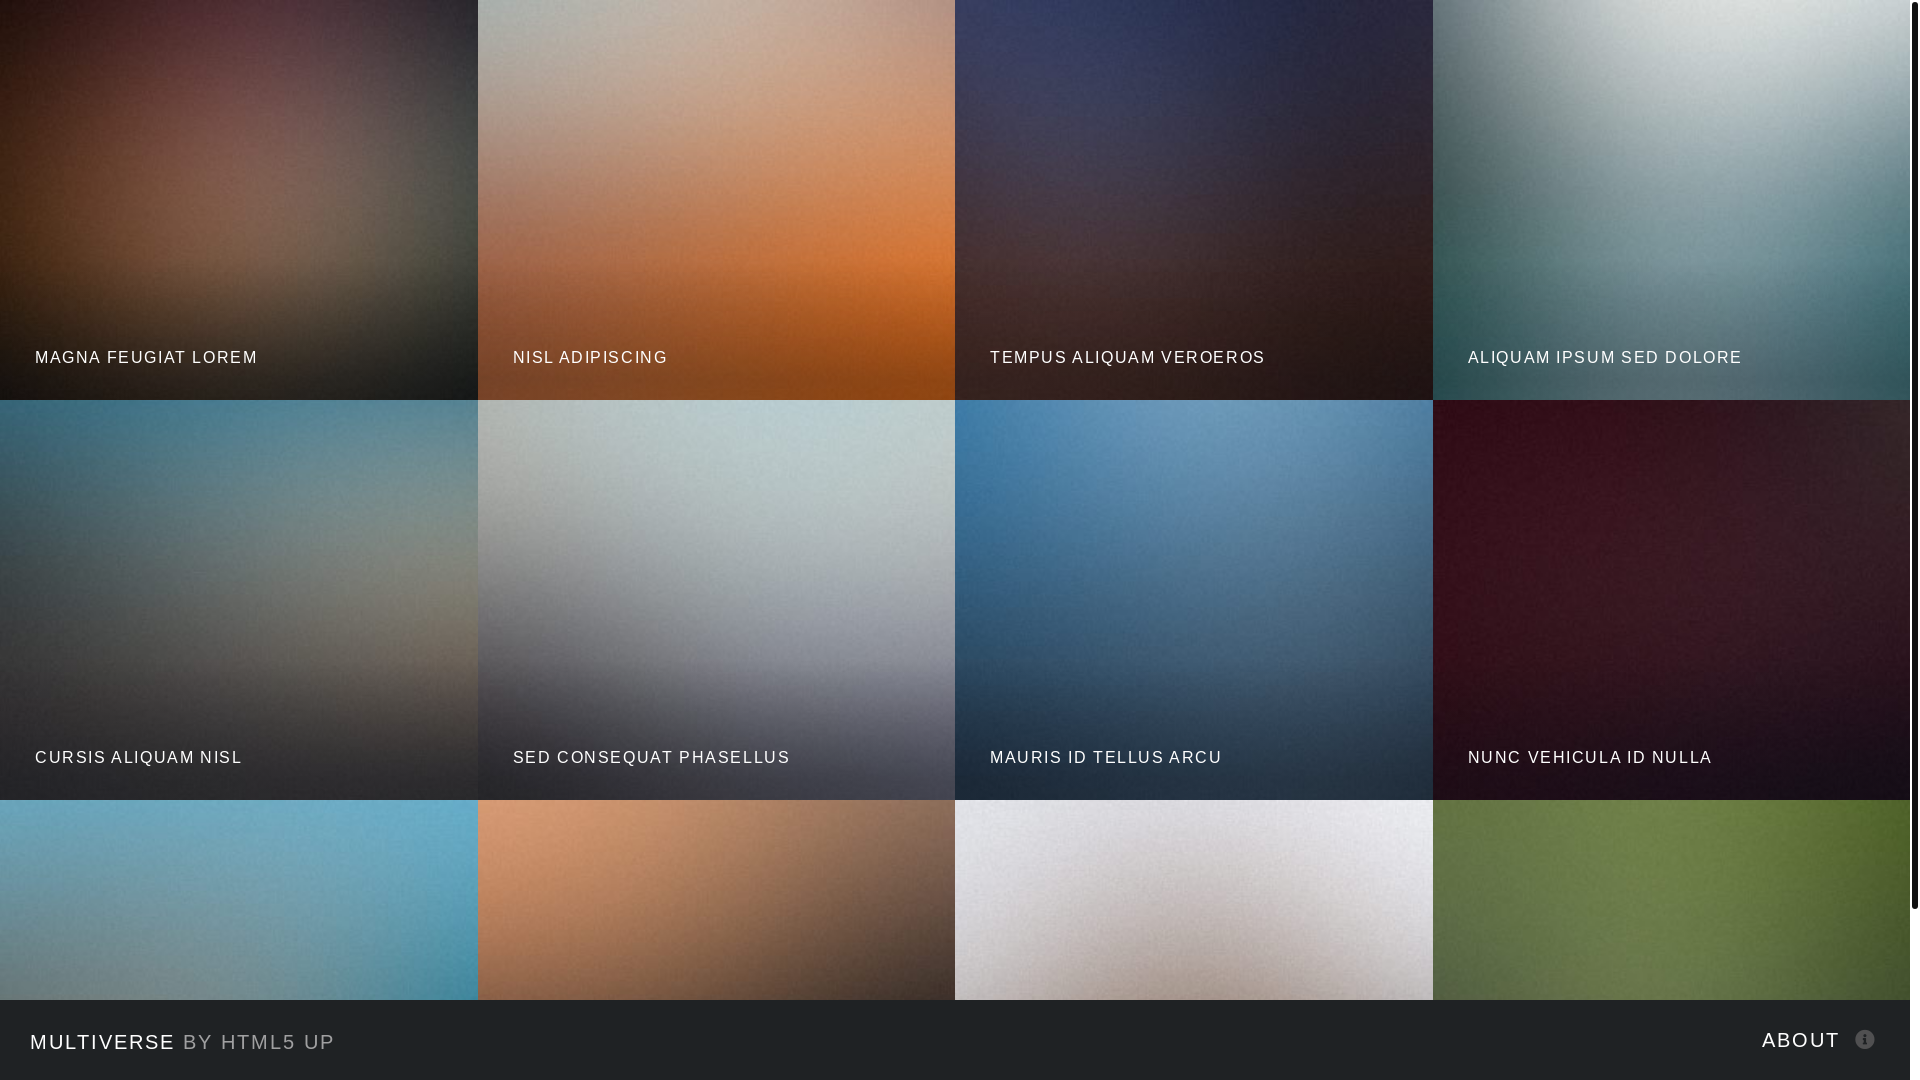
Task: Click the info icon next to About
Action: pyautogui.click(x=1865, y=1040)
